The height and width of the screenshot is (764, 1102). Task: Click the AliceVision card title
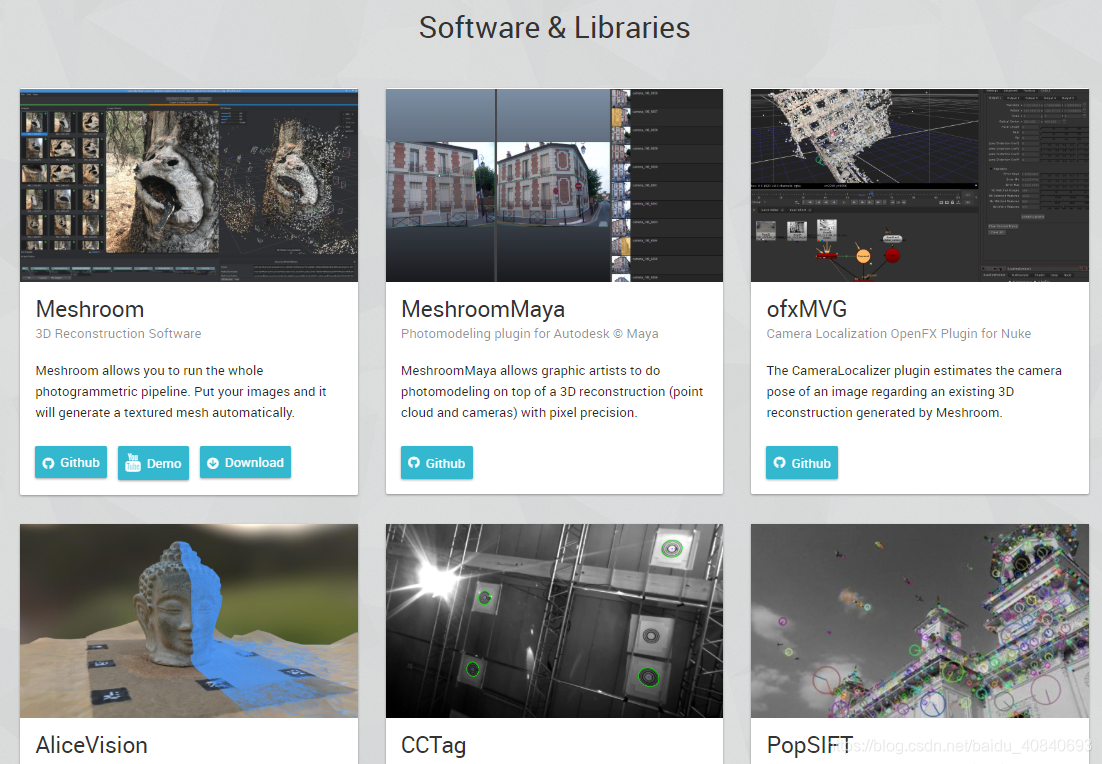92,745
